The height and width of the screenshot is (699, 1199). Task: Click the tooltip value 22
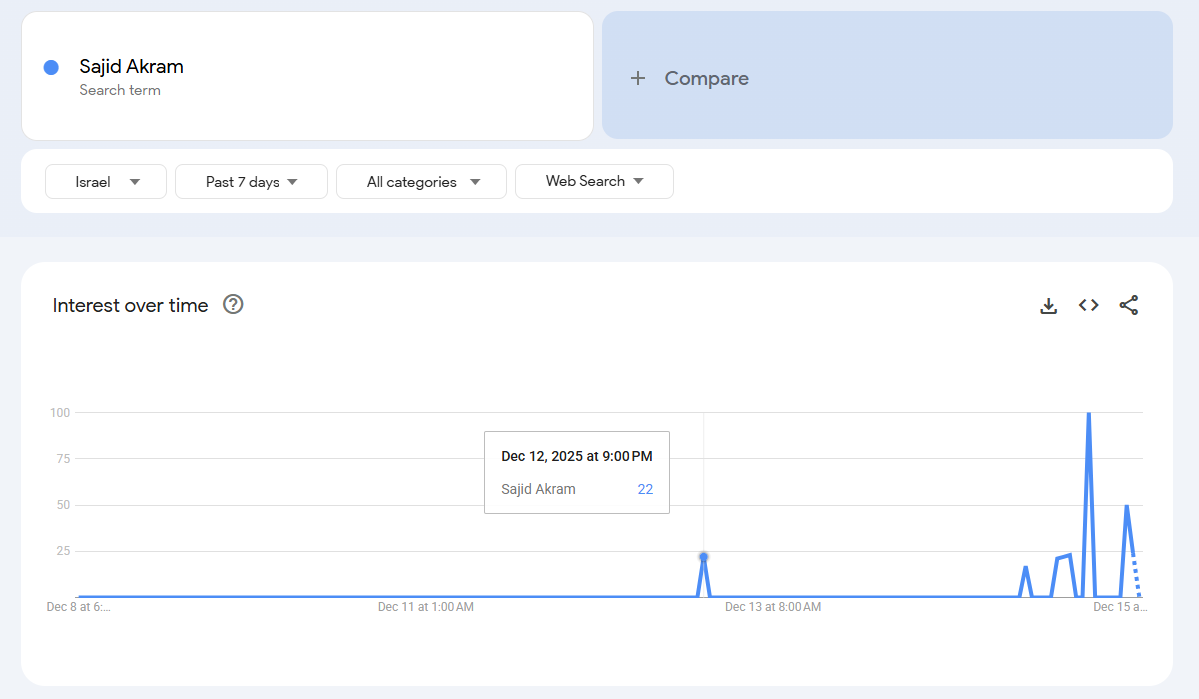coord(645,489)
